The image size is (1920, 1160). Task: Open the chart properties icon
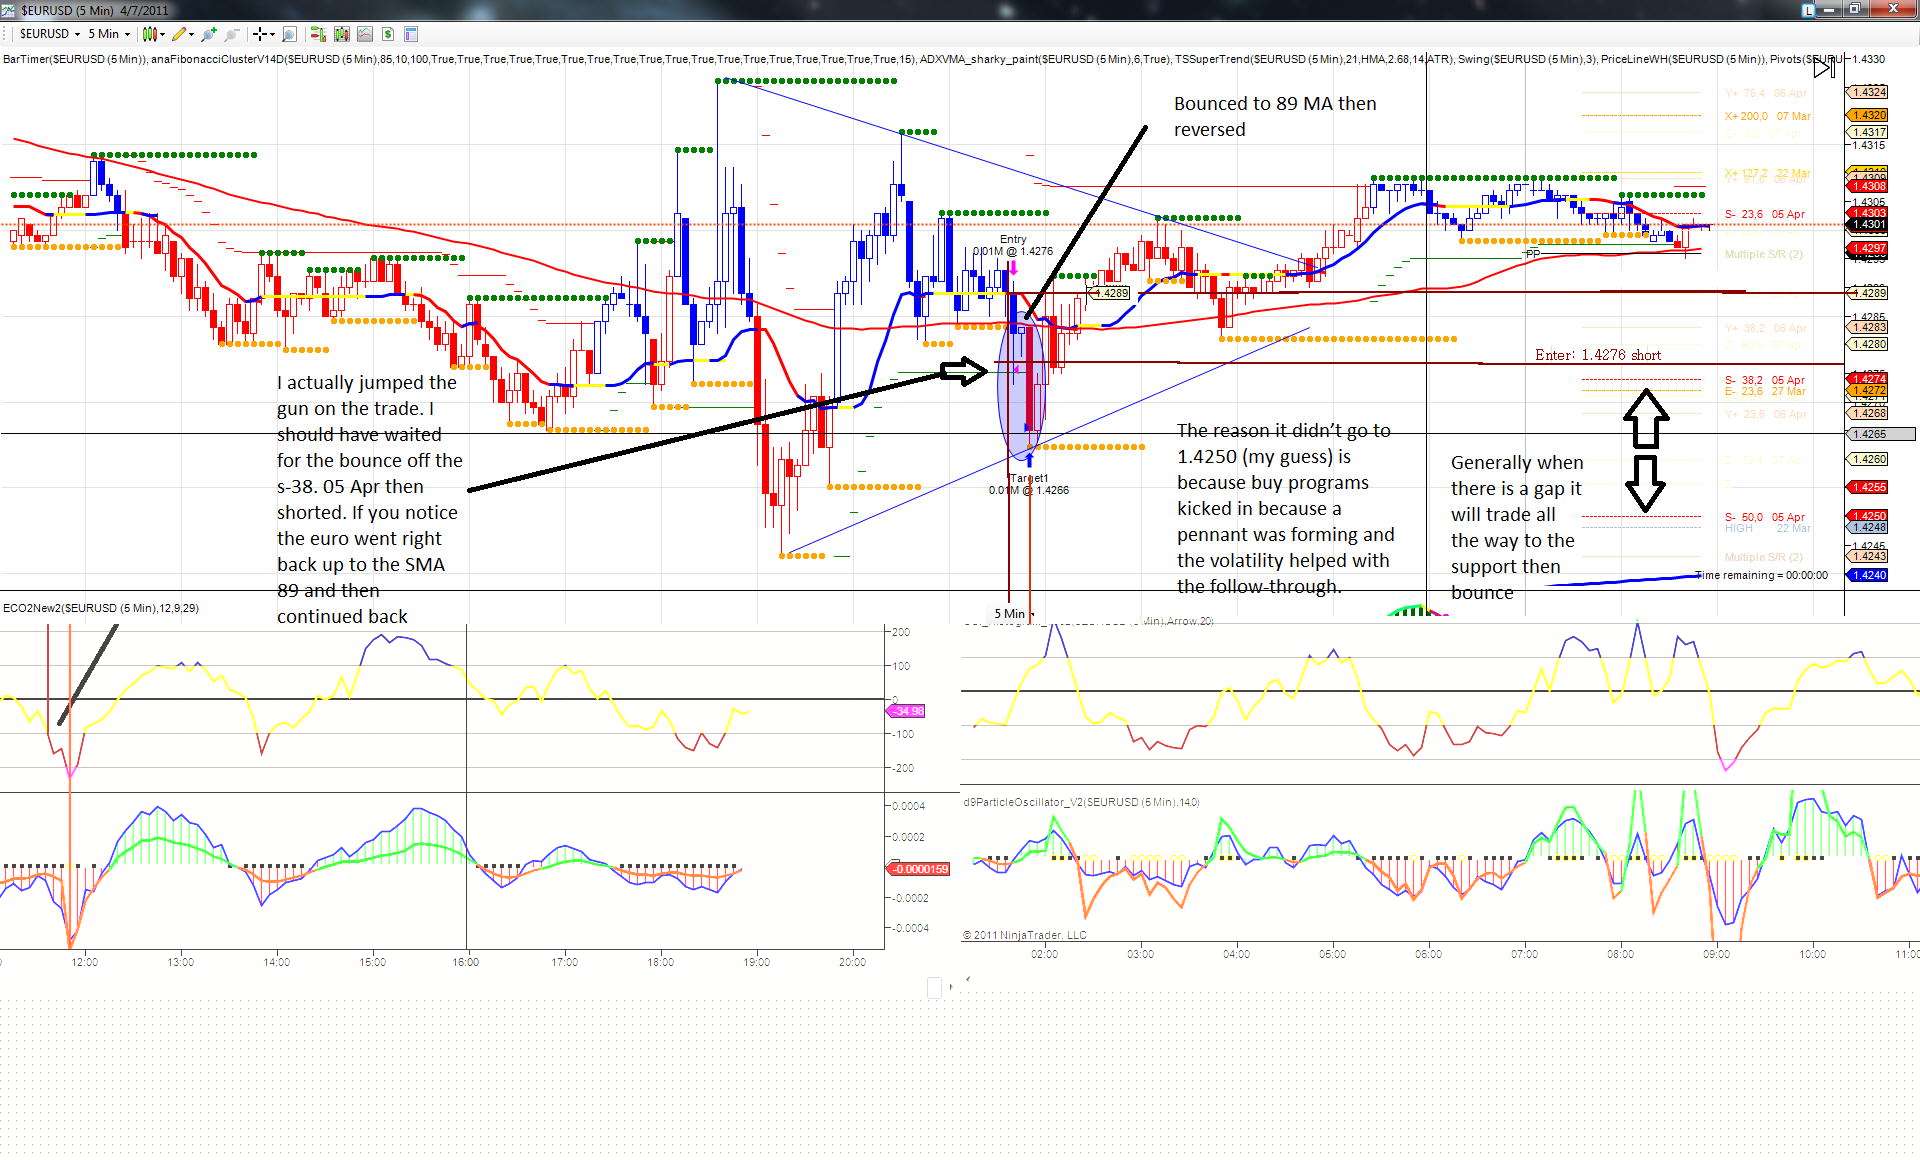[x=411, y=34]
